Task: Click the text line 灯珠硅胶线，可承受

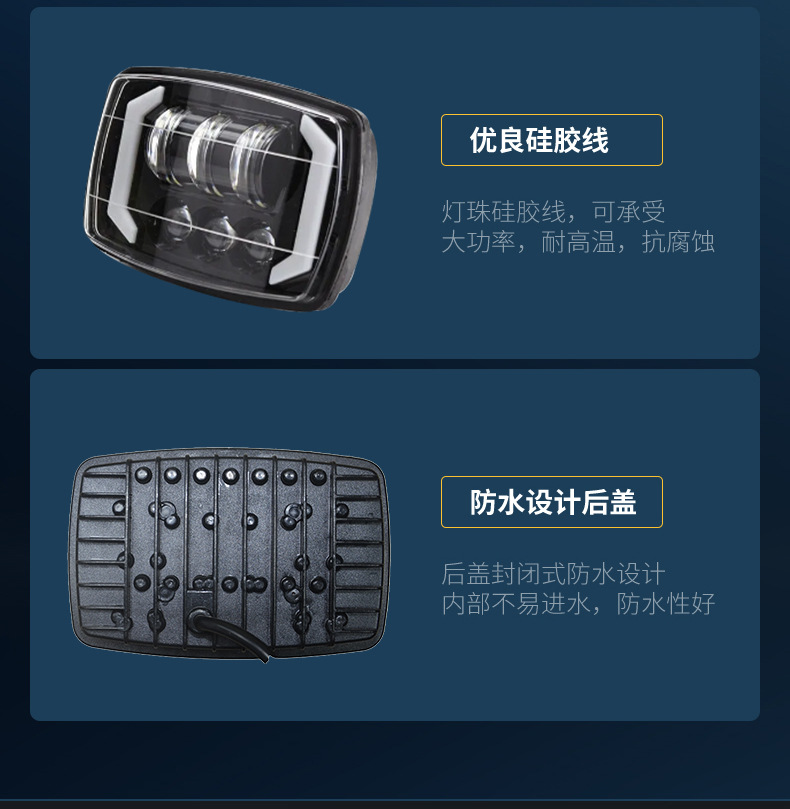Action: [553, 212]
